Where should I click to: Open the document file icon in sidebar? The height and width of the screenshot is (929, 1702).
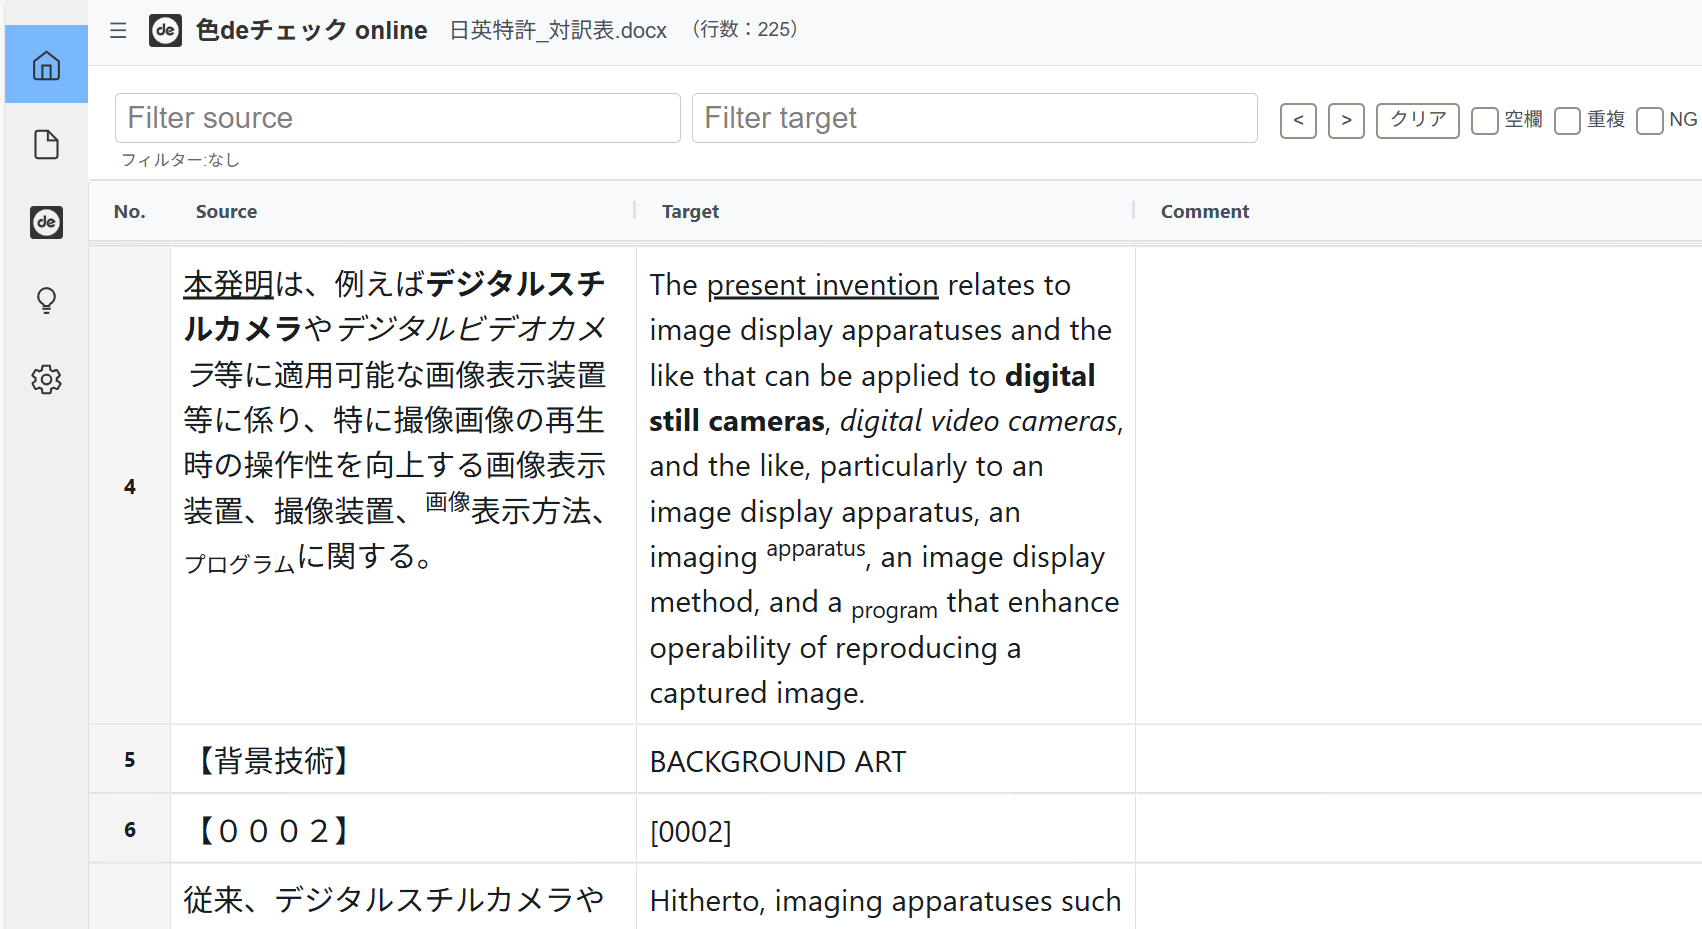coord(46,145)
